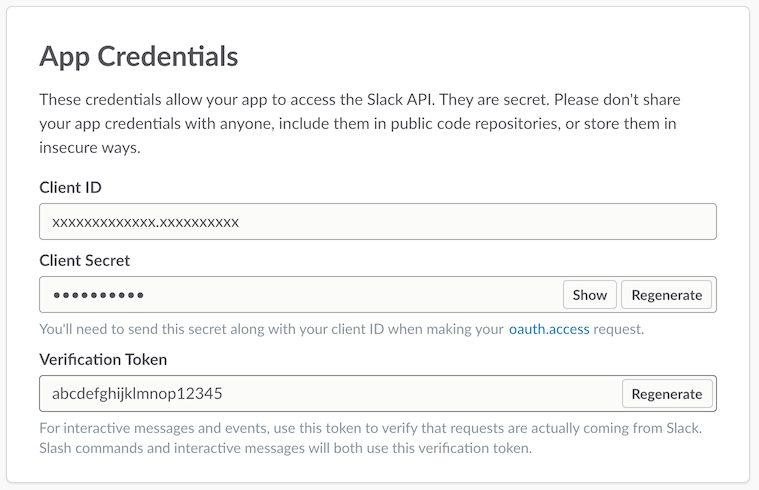
Task: Click the Verification Token label
Action: pyautogui.click(x=103, y=359)
